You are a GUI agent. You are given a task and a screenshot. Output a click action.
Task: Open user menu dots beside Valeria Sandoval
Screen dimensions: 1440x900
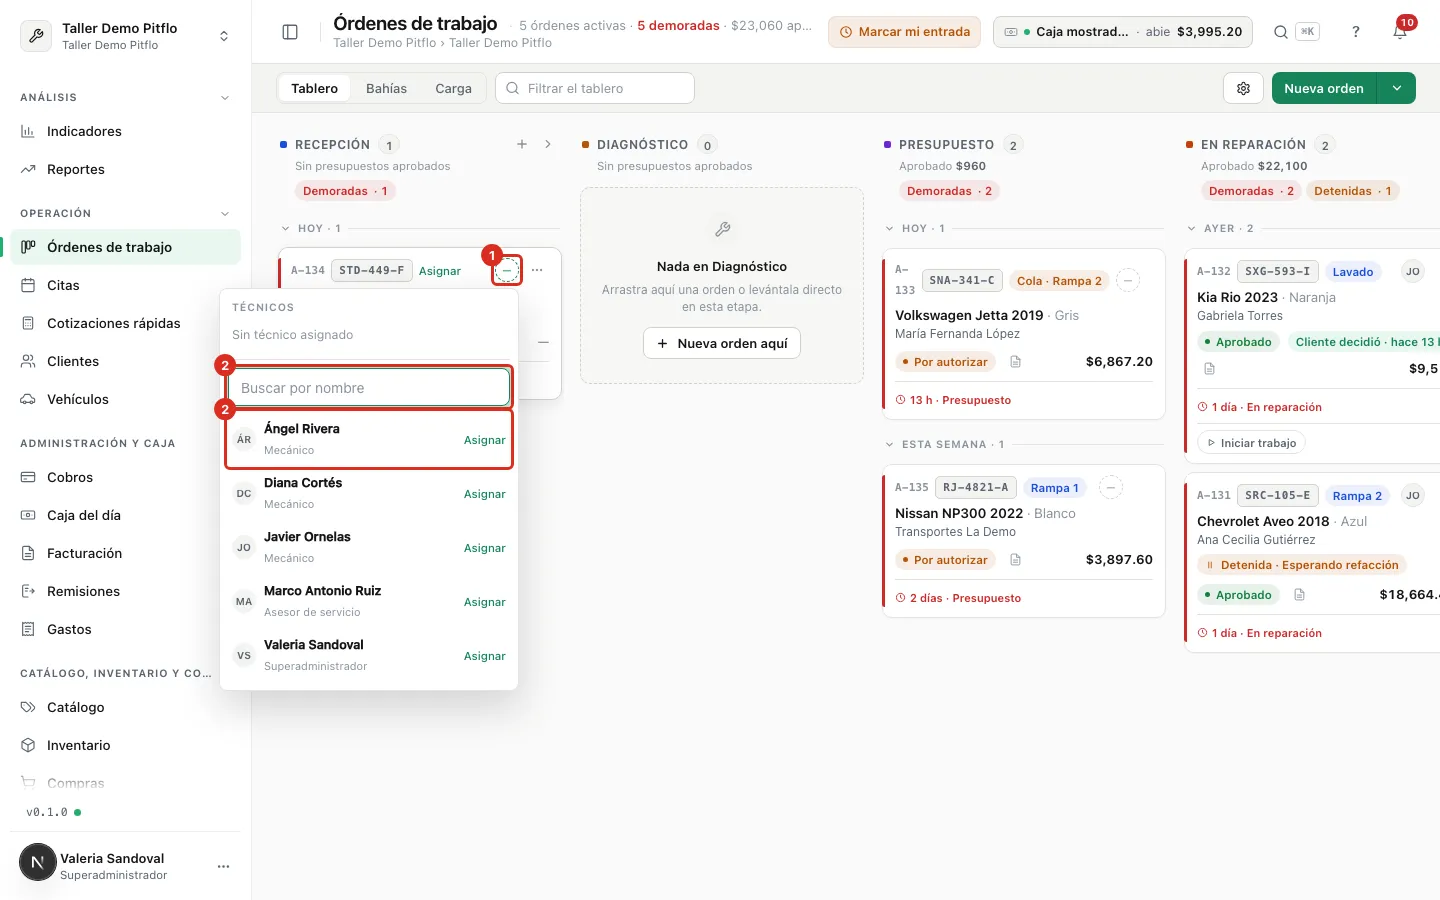[x=223, y=866]
